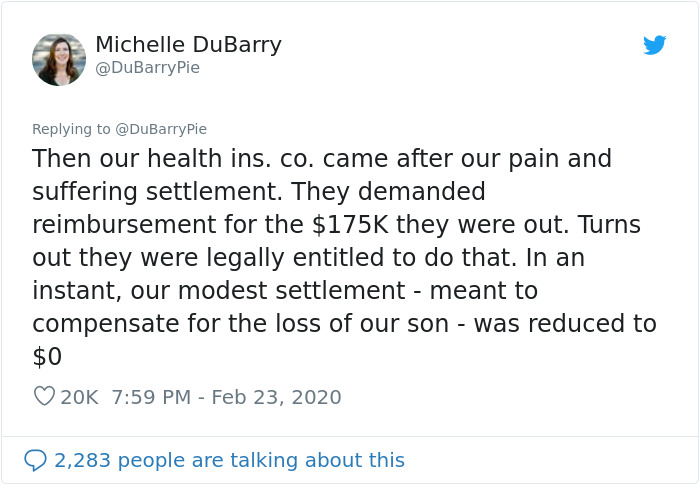
Task: Click the final $0 in the tweet
Action: pyautogui.click(x=46, y=357)
